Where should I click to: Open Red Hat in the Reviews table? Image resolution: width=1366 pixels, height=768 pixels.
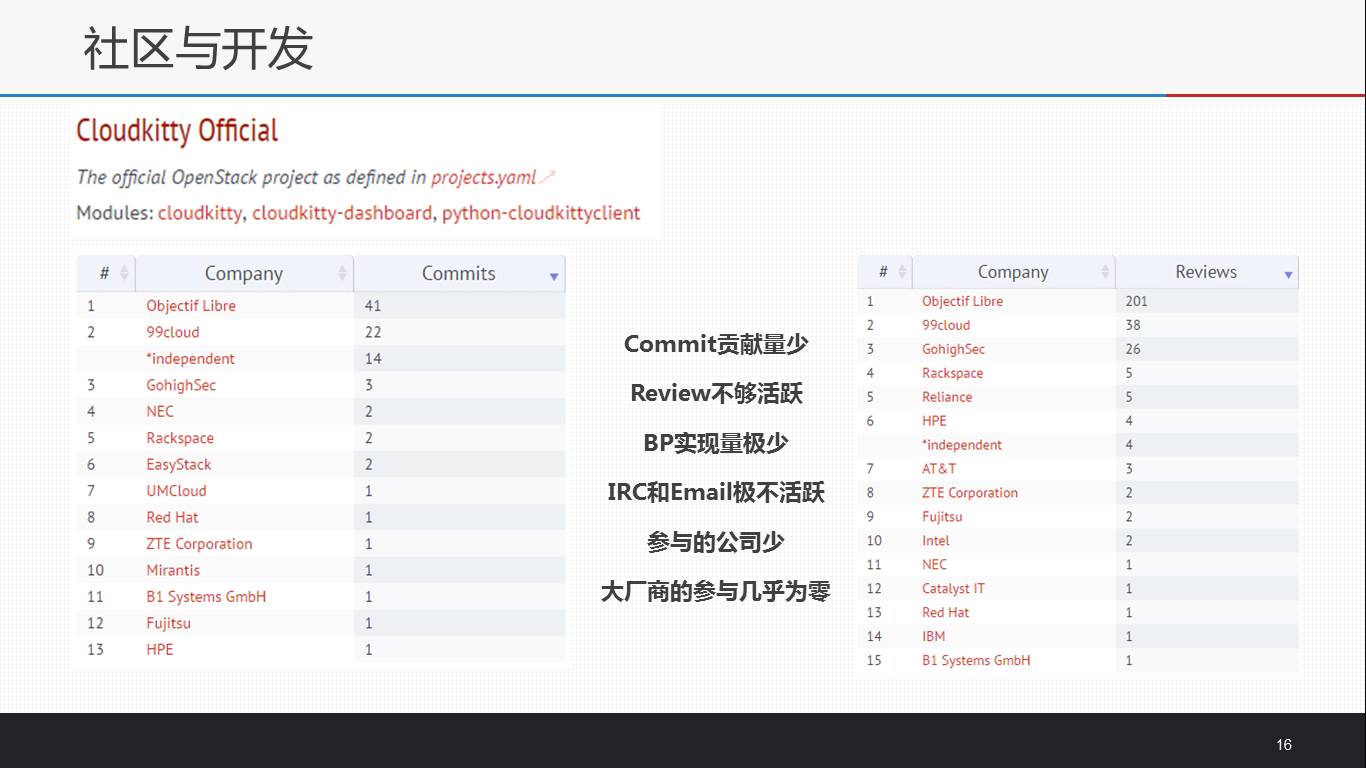point(945,613)
